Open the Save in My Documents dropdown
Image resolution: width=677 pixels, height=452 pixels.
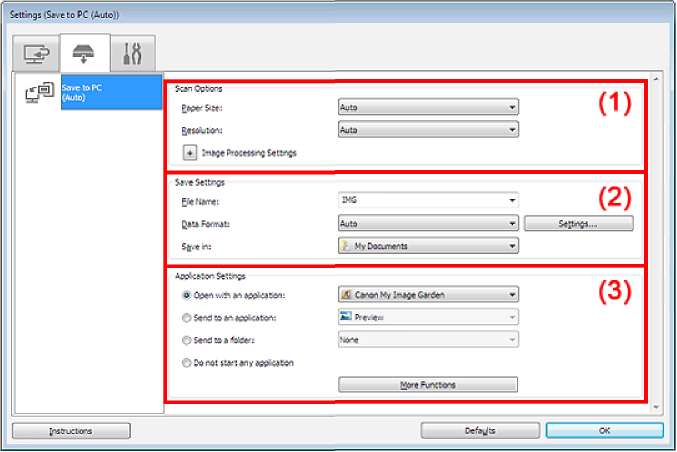pyautogui.click(x=428, y=246)
